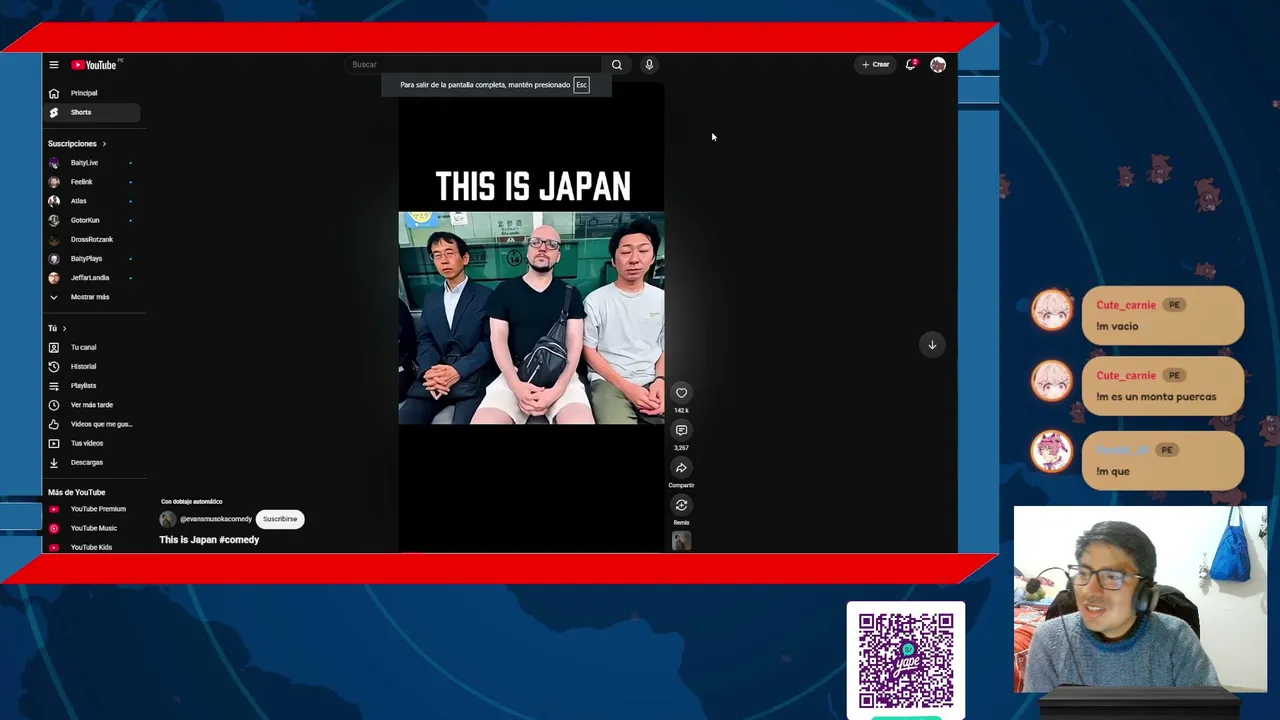Open Tu canal

tap(92, 347)
